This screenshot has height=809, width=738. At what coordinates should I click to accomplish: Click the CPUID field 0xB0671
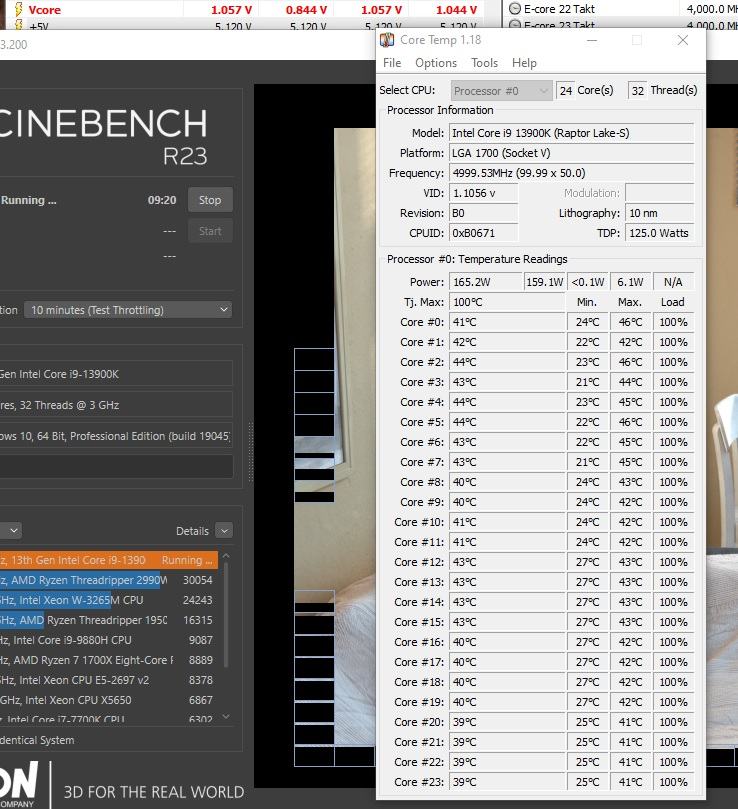(483, 233)
